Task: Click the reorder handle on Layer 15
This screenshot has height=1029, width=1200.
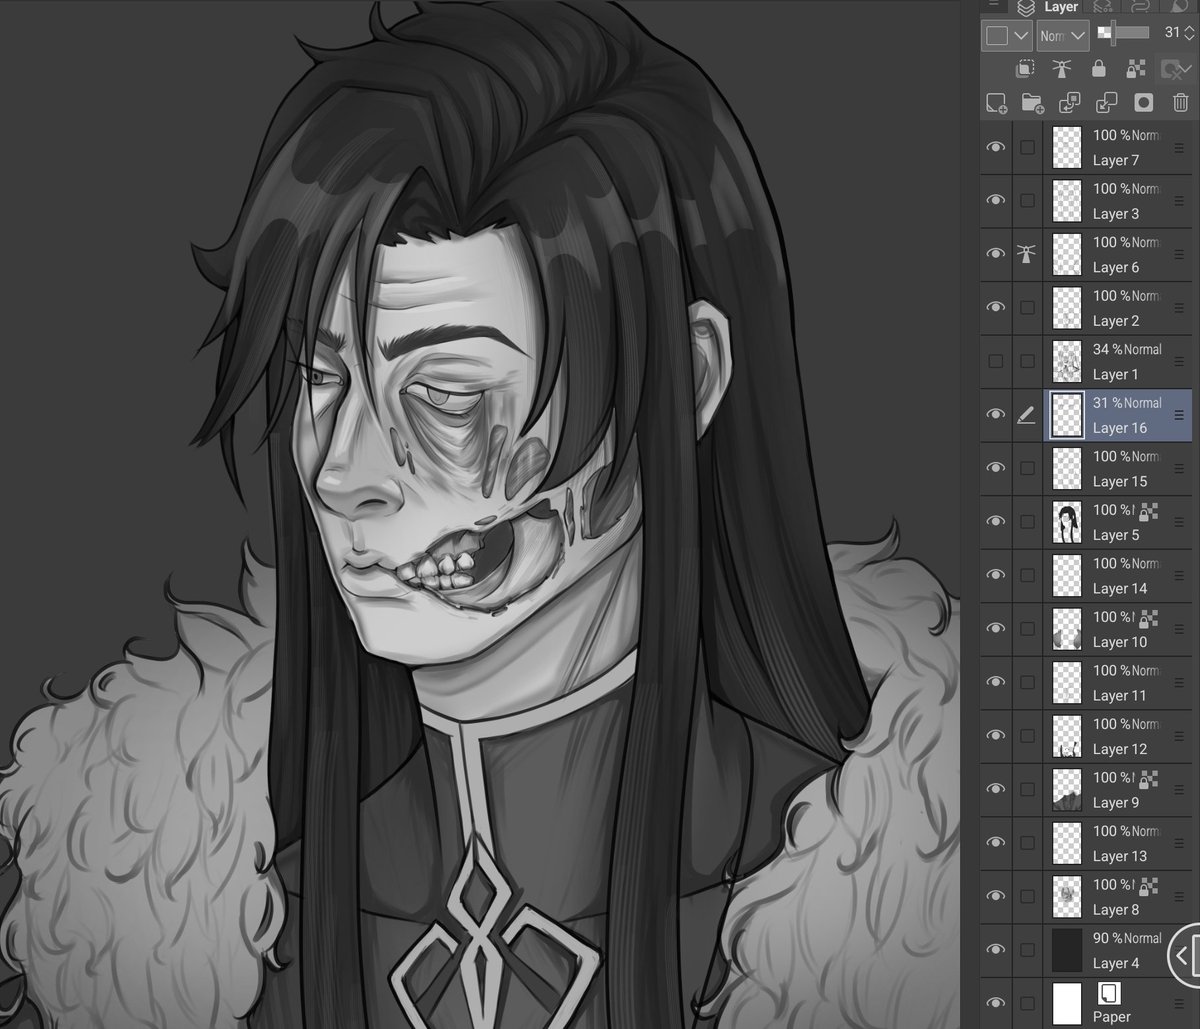Action: pos(1178,468)
